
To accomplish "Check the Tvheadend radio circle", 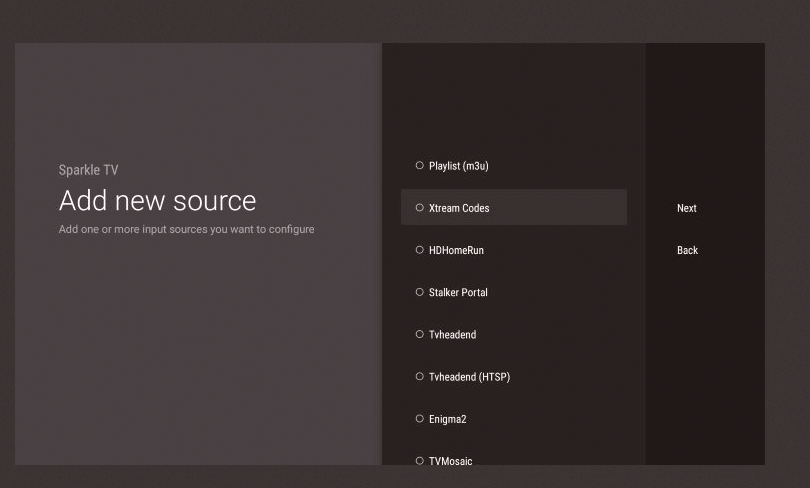I will coord(420,334).
